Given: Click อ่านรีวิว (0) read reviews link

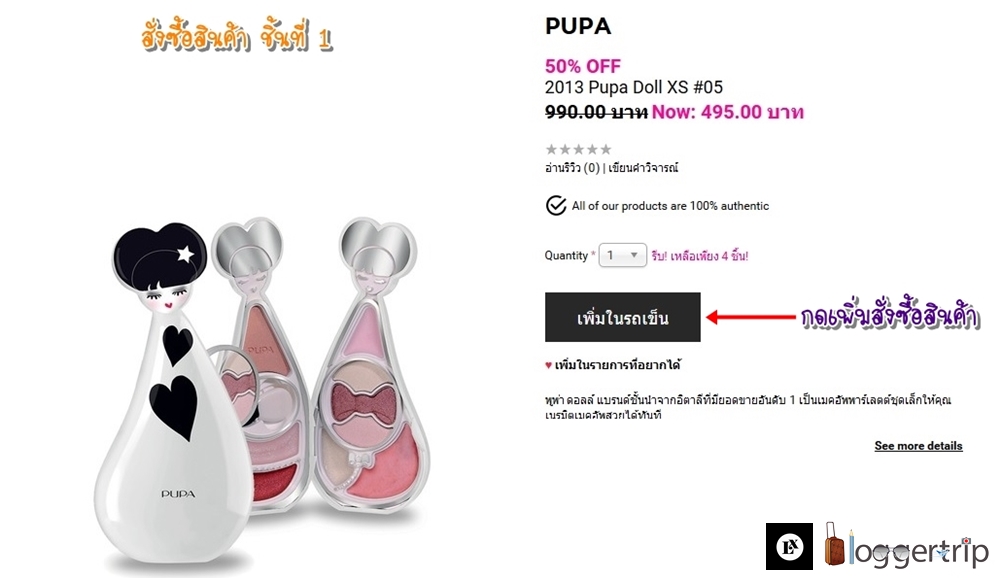Looking at the screenshot, I should point(572,168).
